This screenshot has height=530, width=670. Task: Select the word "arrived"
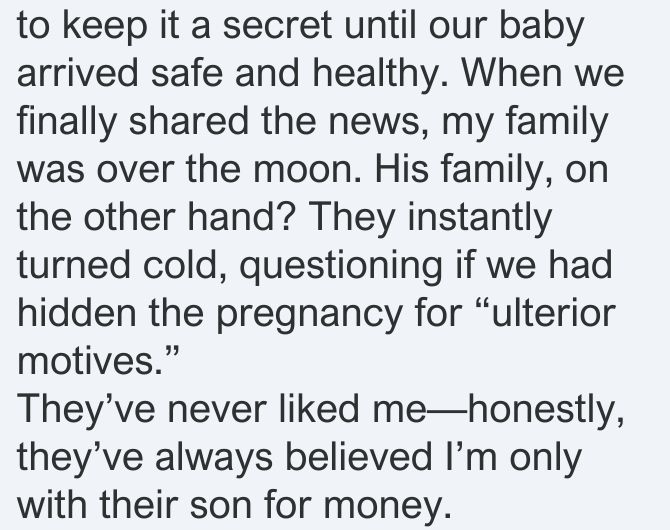[77, 73]
